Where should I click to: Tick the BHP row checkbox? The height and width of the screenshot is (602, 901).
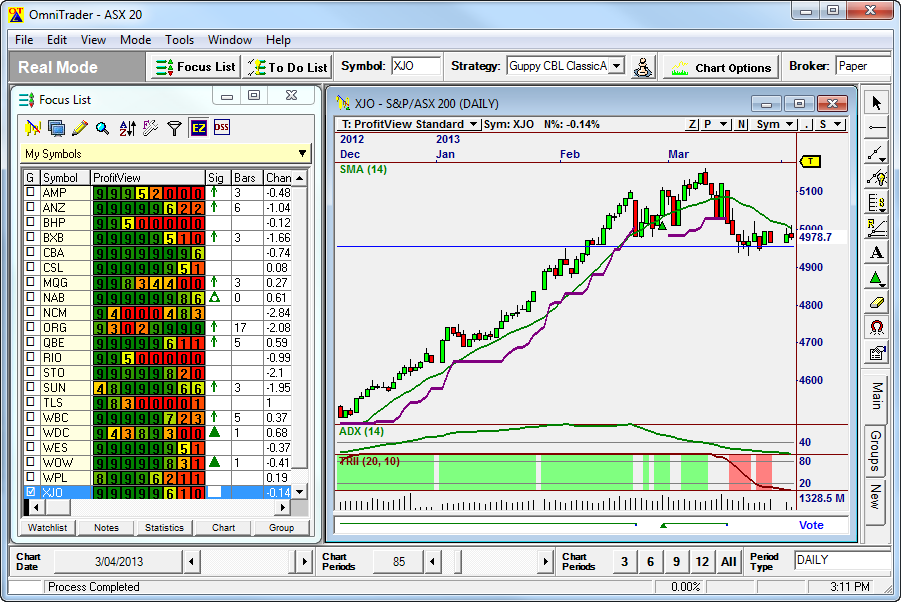point(30,222)
